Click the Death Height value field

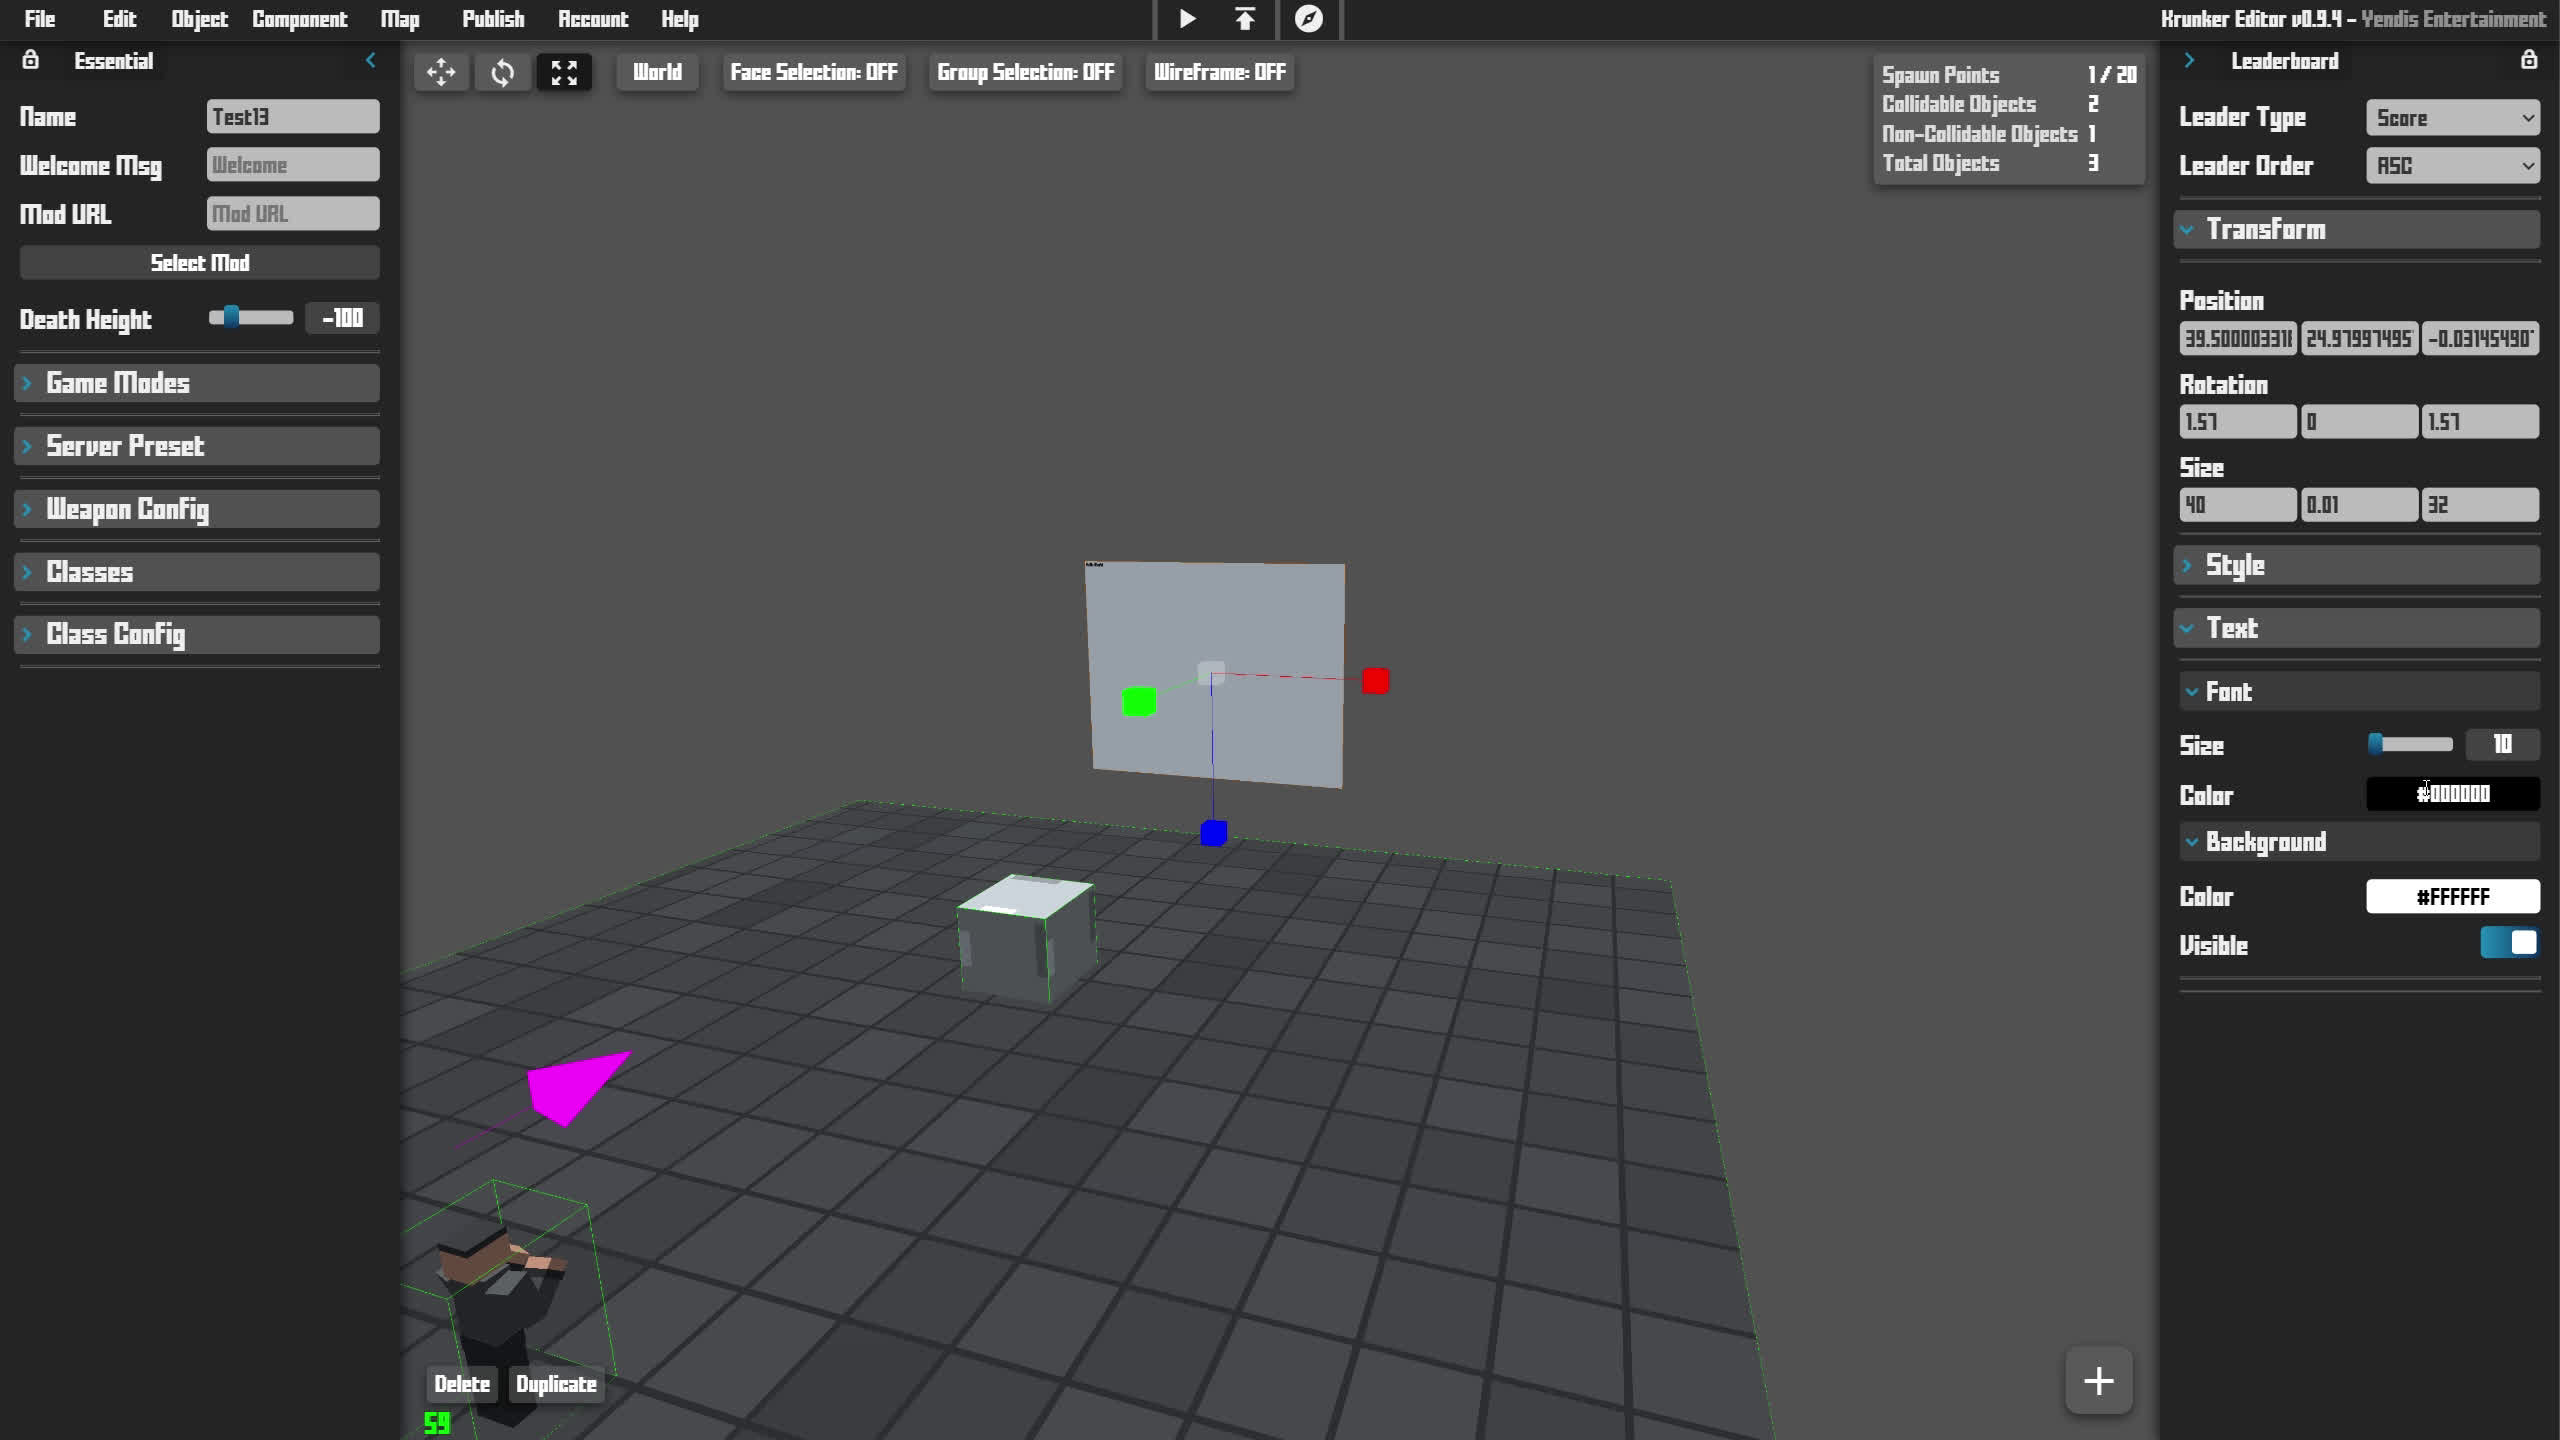pos(342,318)
